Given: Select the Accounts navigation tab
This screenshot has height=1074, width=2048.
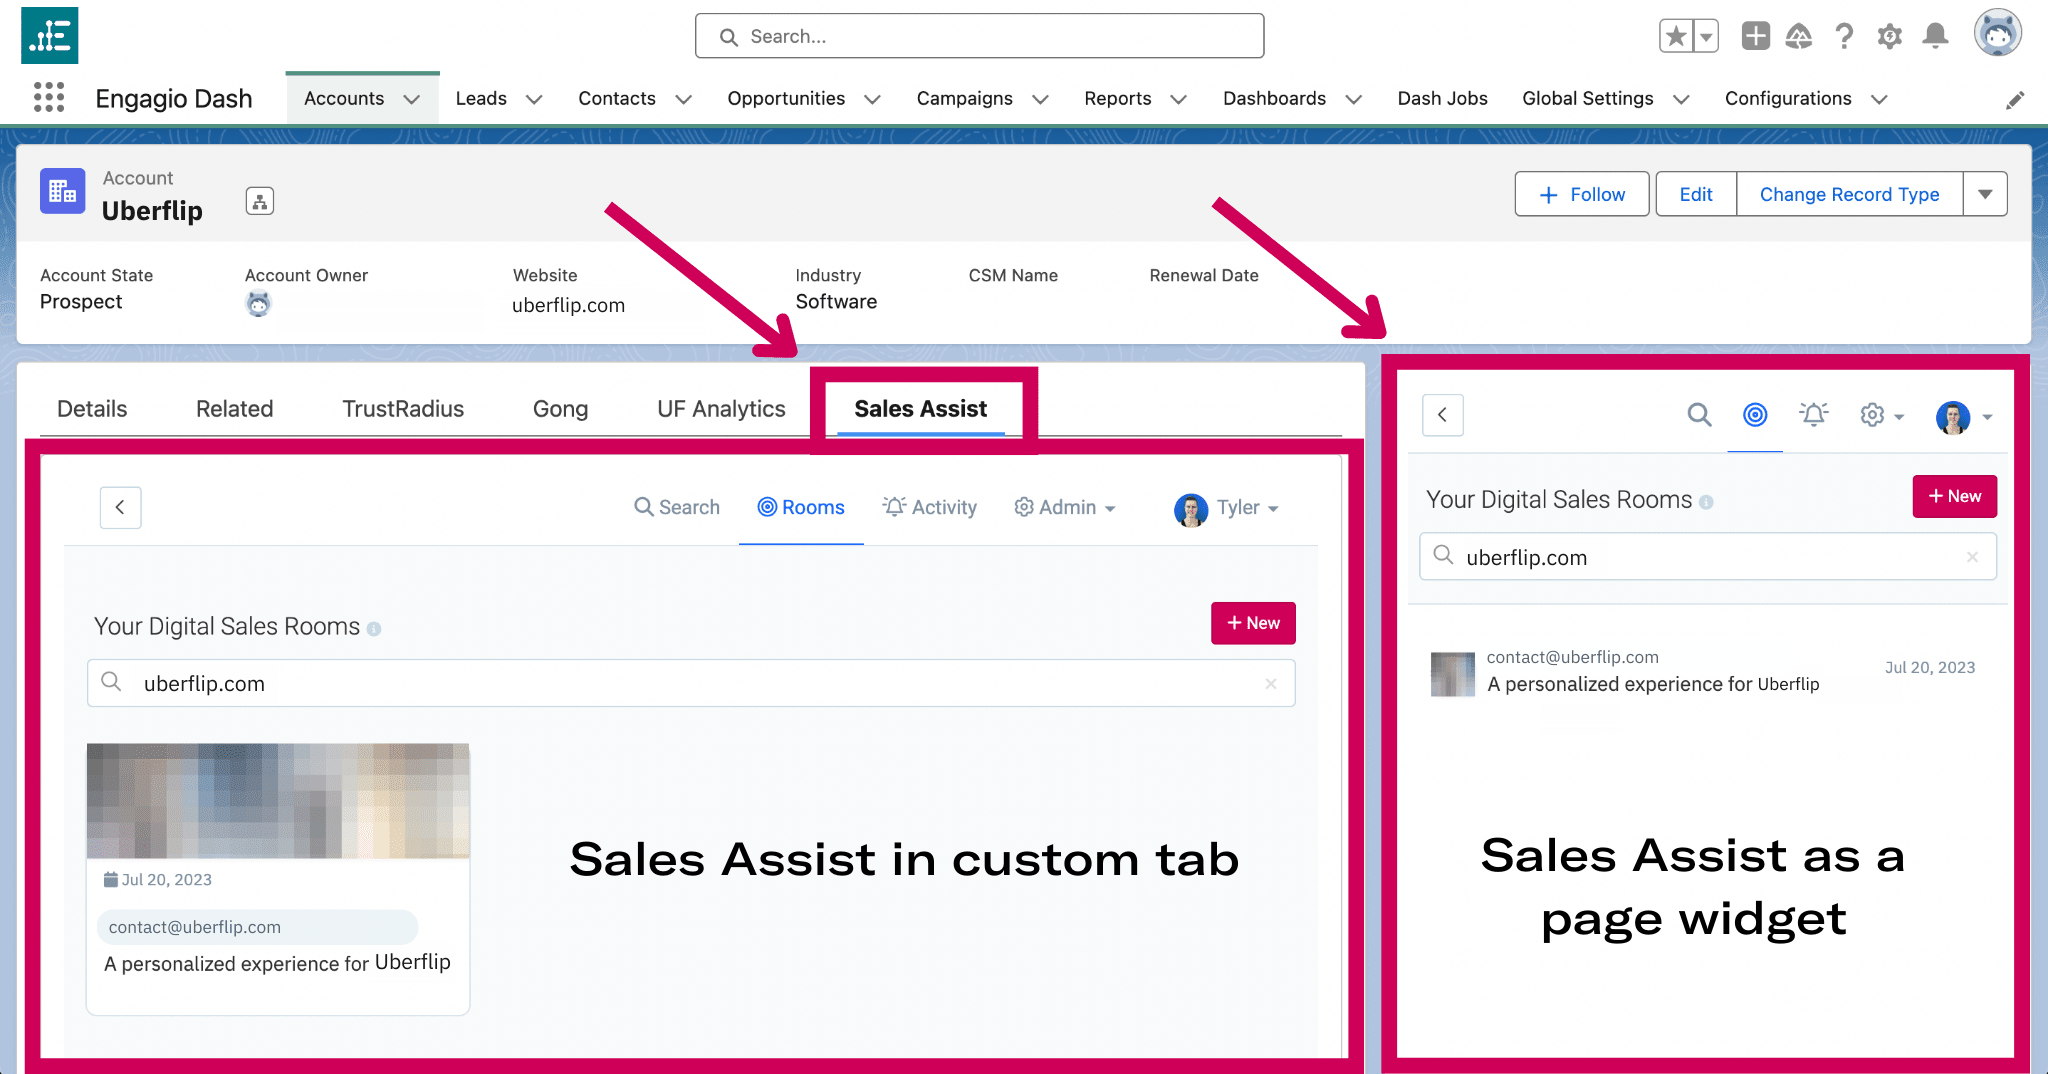Looking at the screenshot, I should 344,98.
